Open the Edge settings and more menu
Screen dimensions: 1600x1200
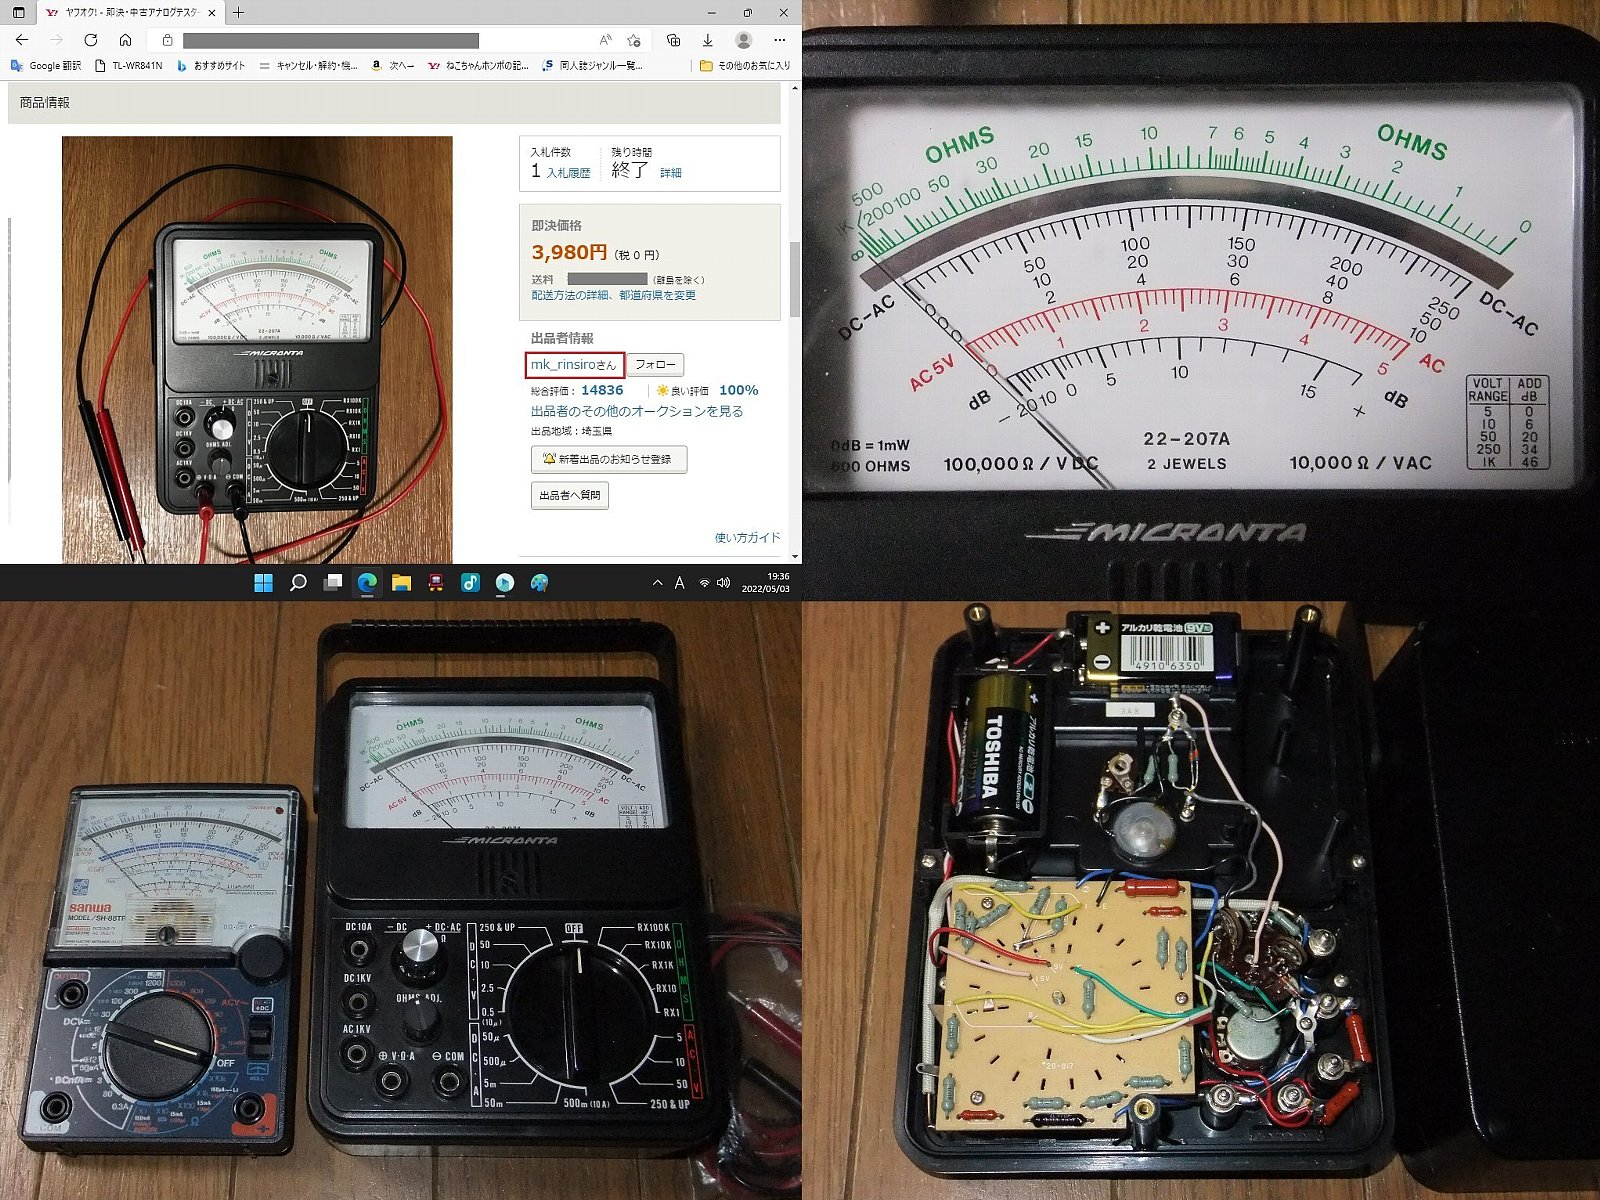pos(780,40)
